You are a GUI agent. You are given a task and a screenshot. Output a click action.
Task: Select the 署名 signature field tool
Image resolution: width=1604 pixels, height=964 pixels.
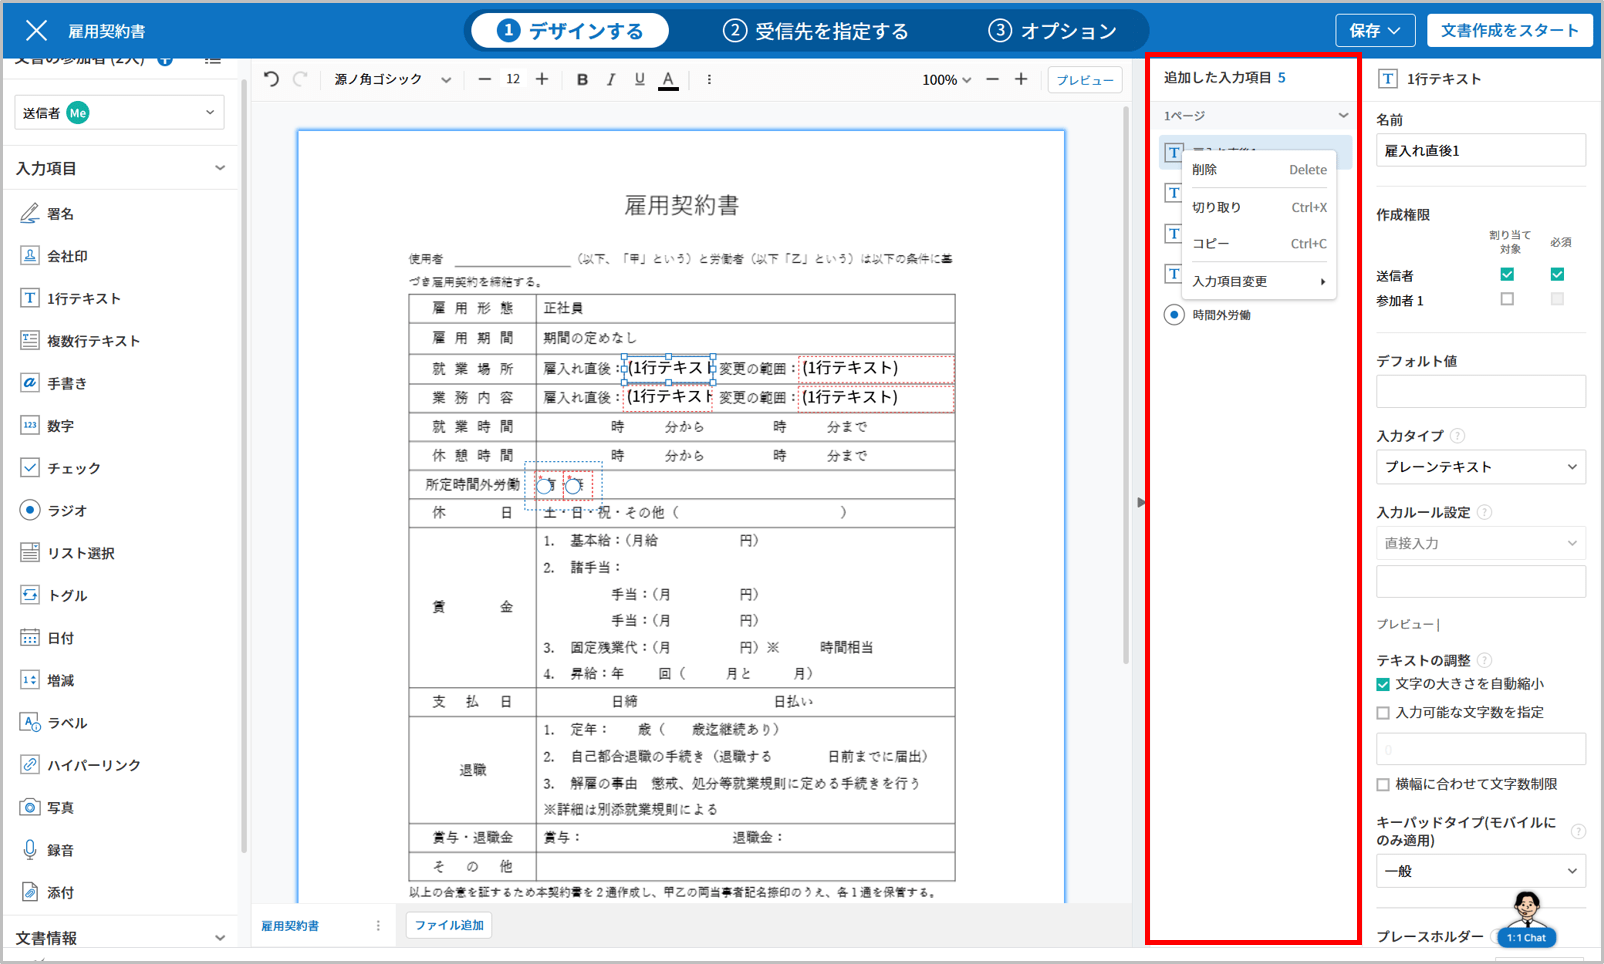(60, 214)
